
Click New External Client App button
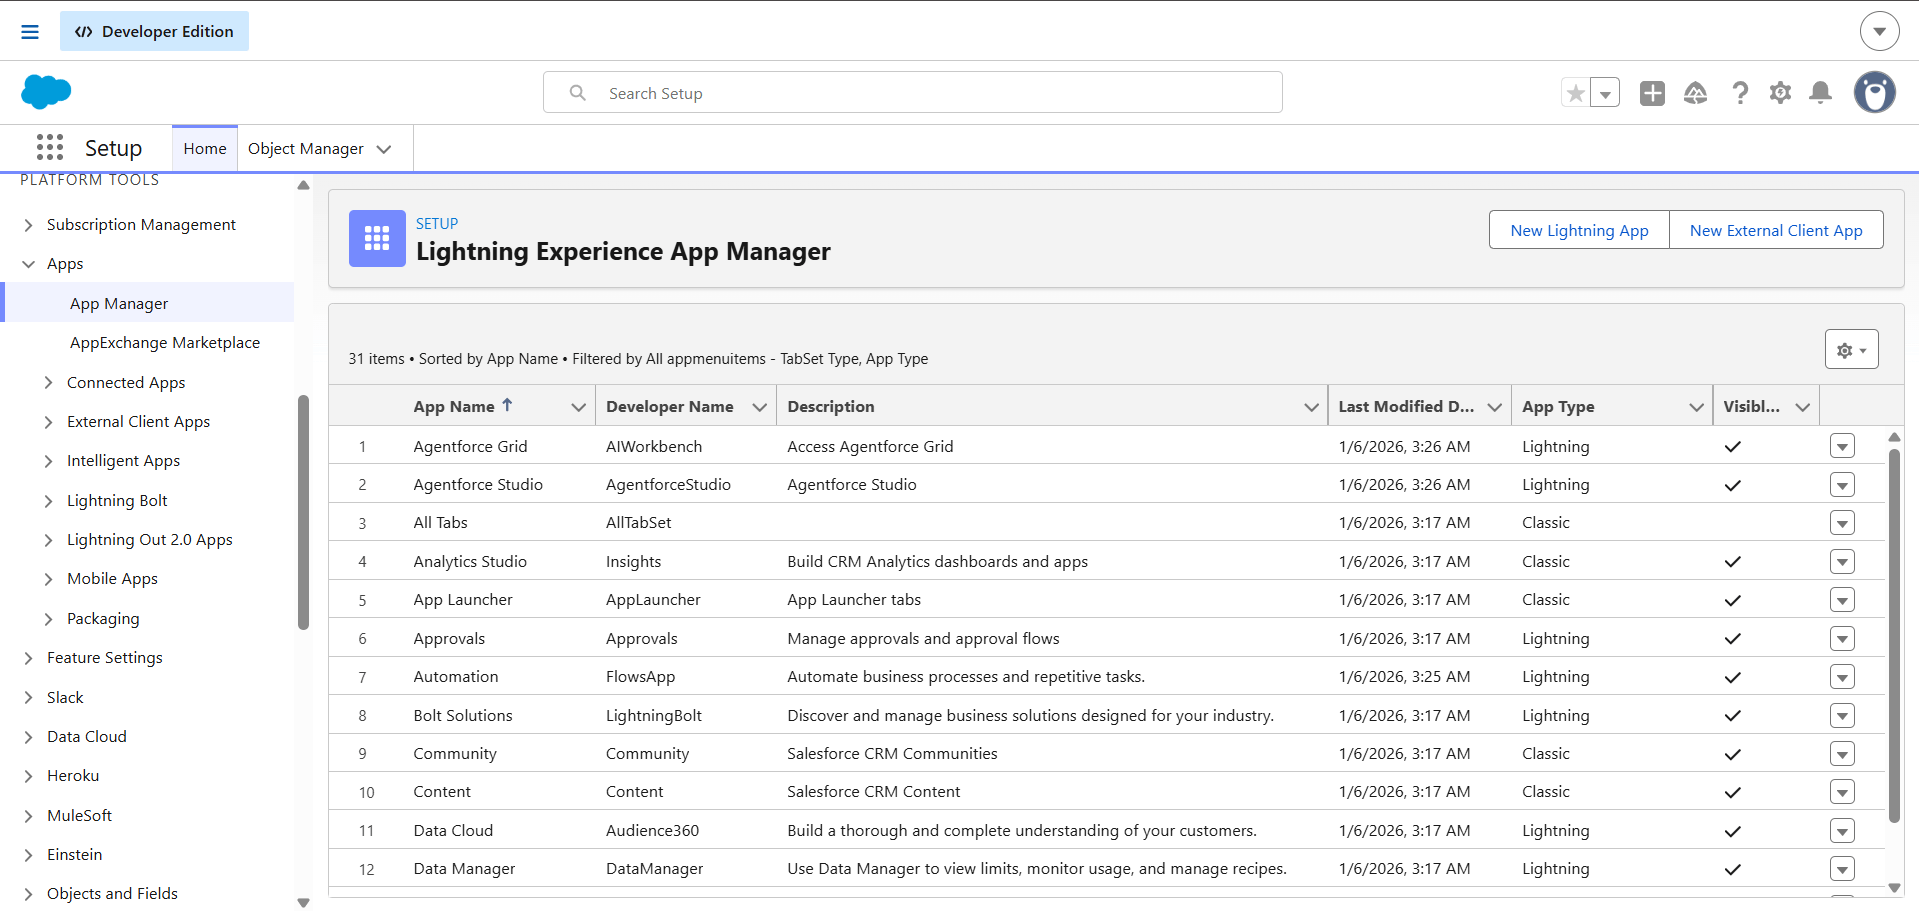[x=1776, y=230]
